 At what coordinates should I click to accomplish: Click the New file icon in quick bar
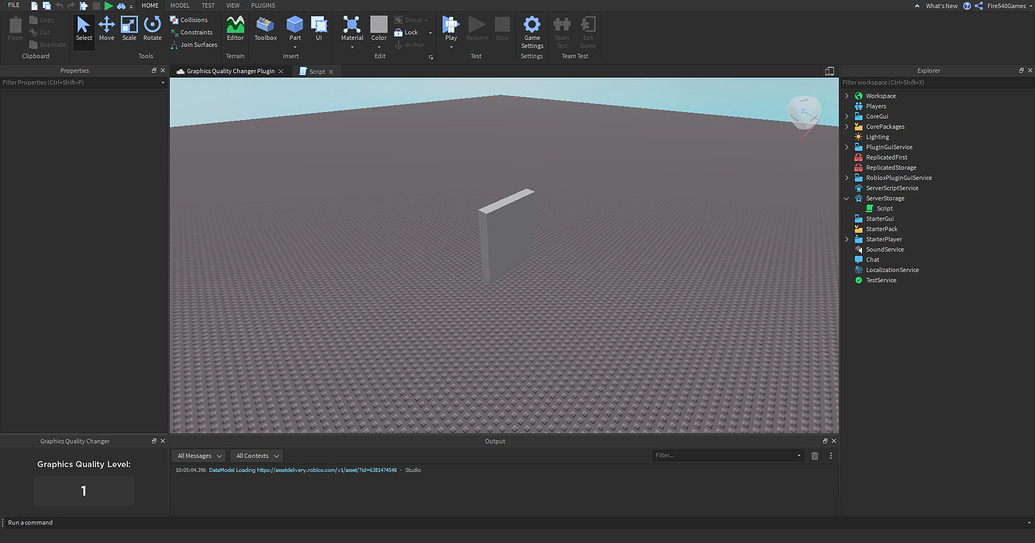(x=34, y=5)
